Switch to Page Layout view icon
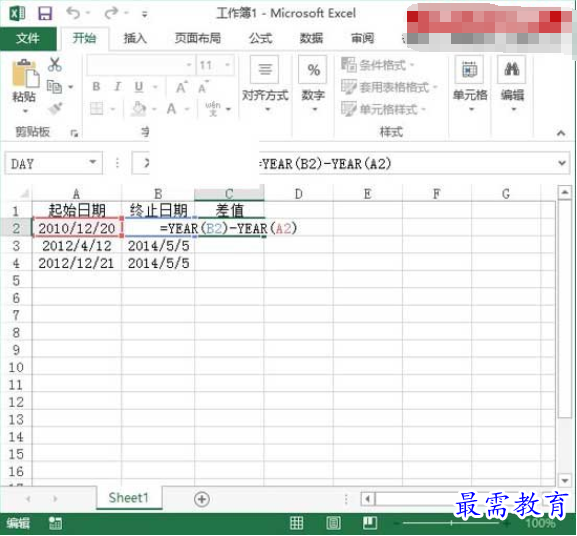The height and width of the screenshot is (536, 577). point(333,522)
